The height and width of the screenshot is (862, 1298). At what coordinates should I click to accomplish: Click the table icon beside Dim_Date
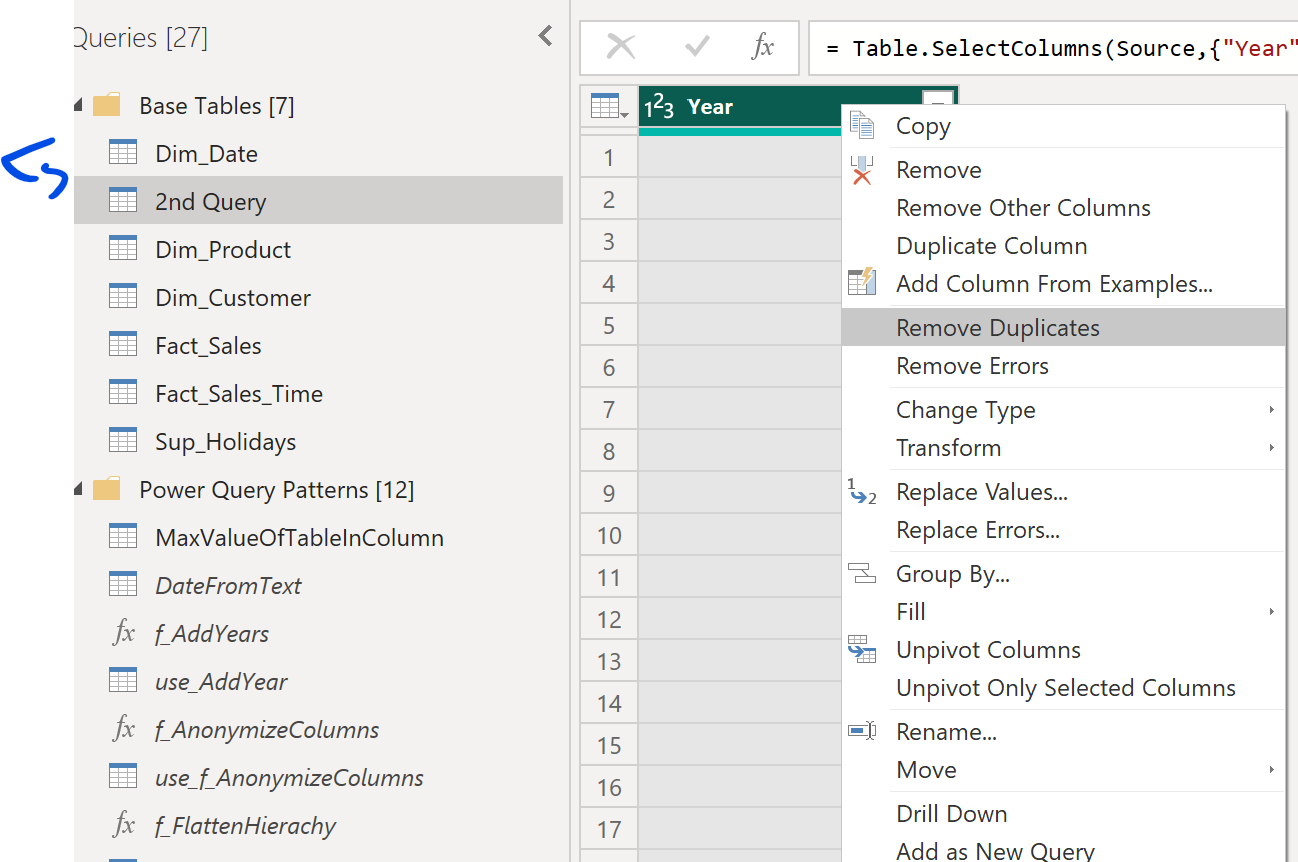123,153
